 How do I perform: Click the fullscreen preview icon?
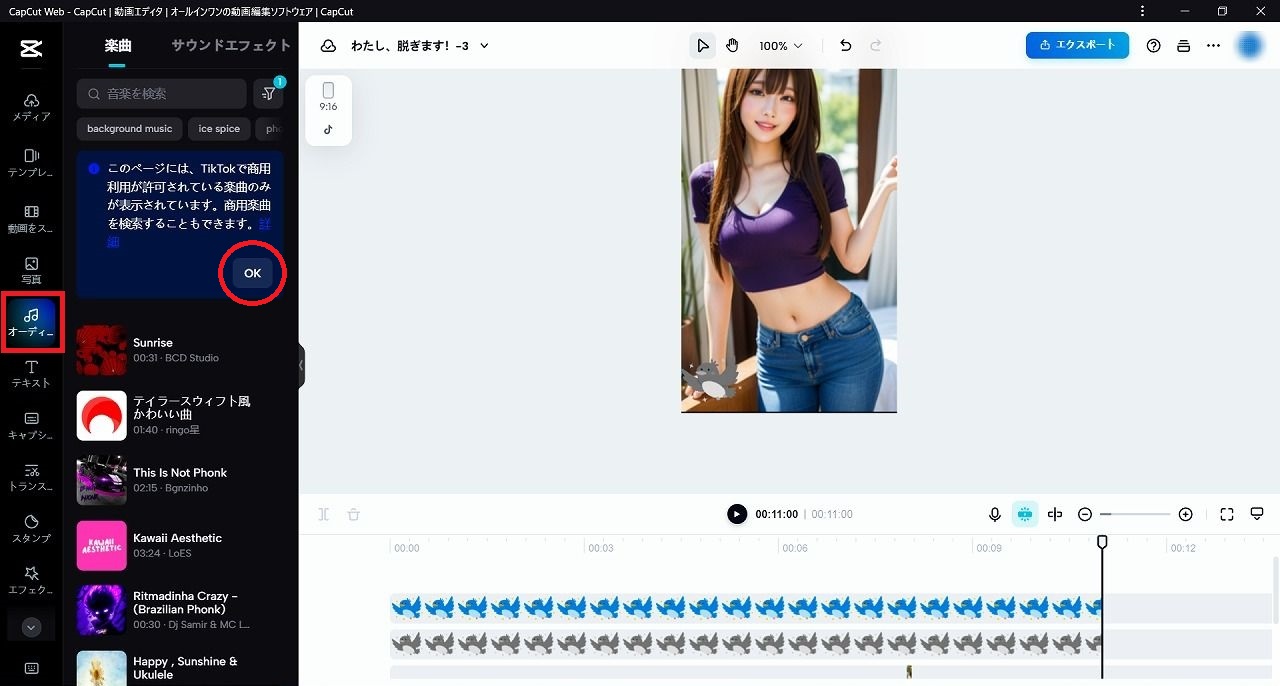pyautogui.click(x=1227, y=514)
